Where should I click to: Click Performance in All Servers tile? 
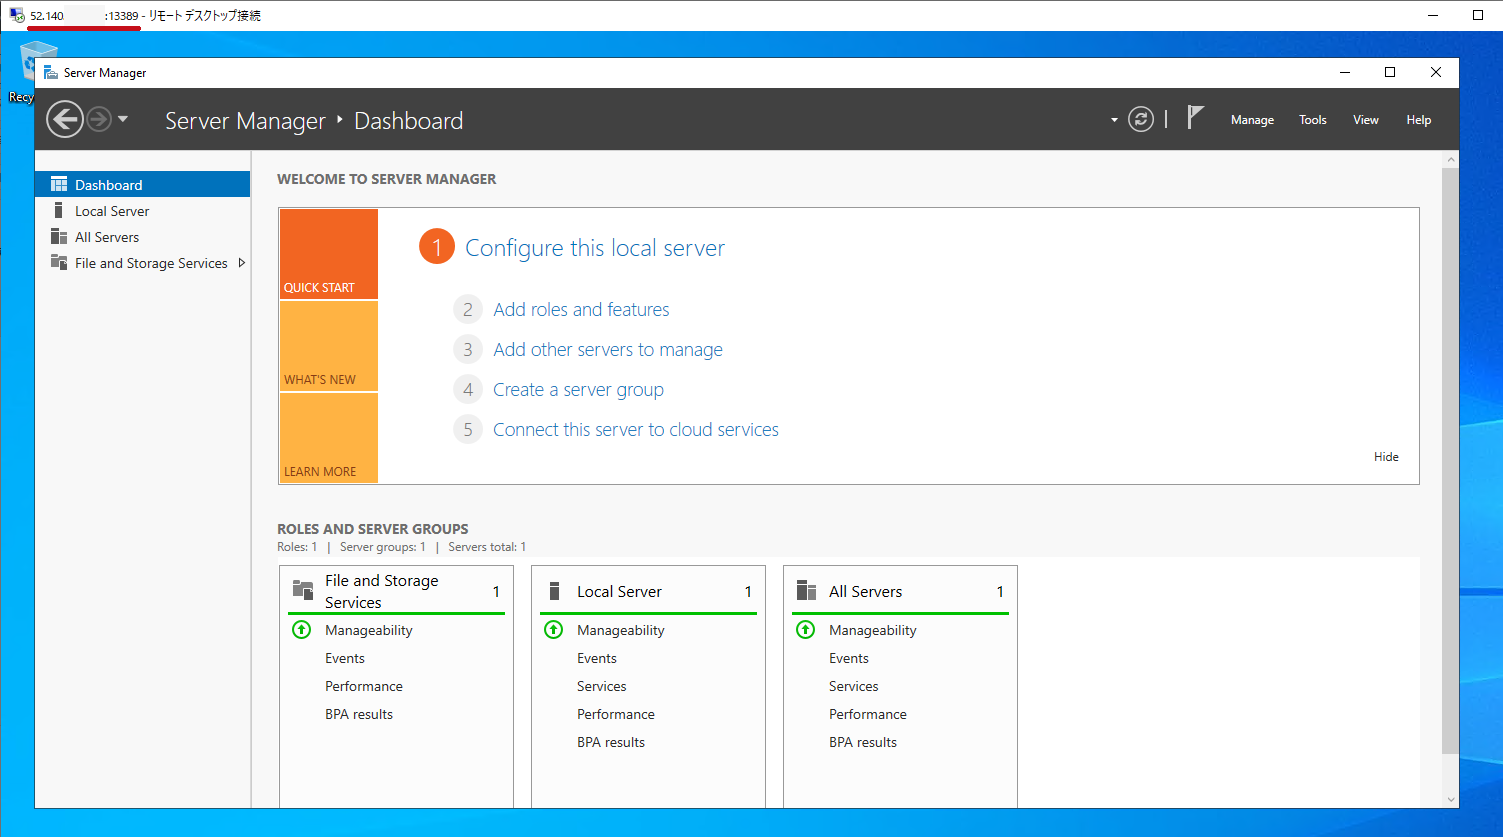point(868,714)
